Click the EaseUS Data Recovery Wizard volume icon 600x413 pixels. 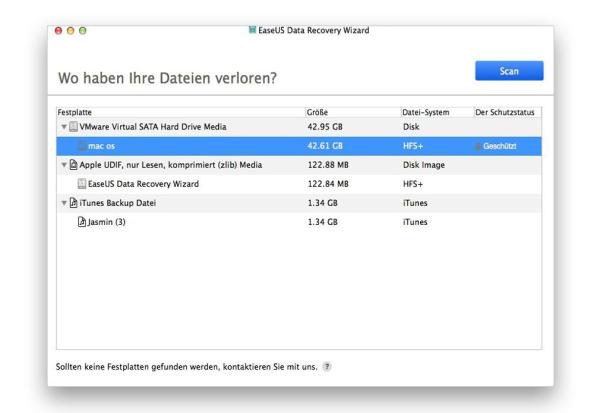click(x=82, y=184)
